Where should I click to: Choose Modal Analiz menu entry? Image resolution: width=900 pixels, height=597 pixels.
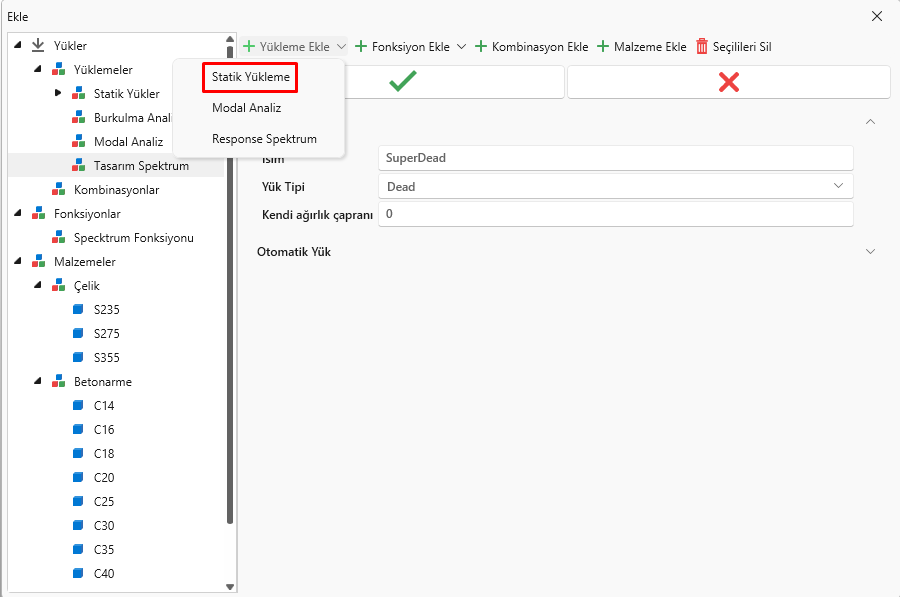tap(246, 108)
